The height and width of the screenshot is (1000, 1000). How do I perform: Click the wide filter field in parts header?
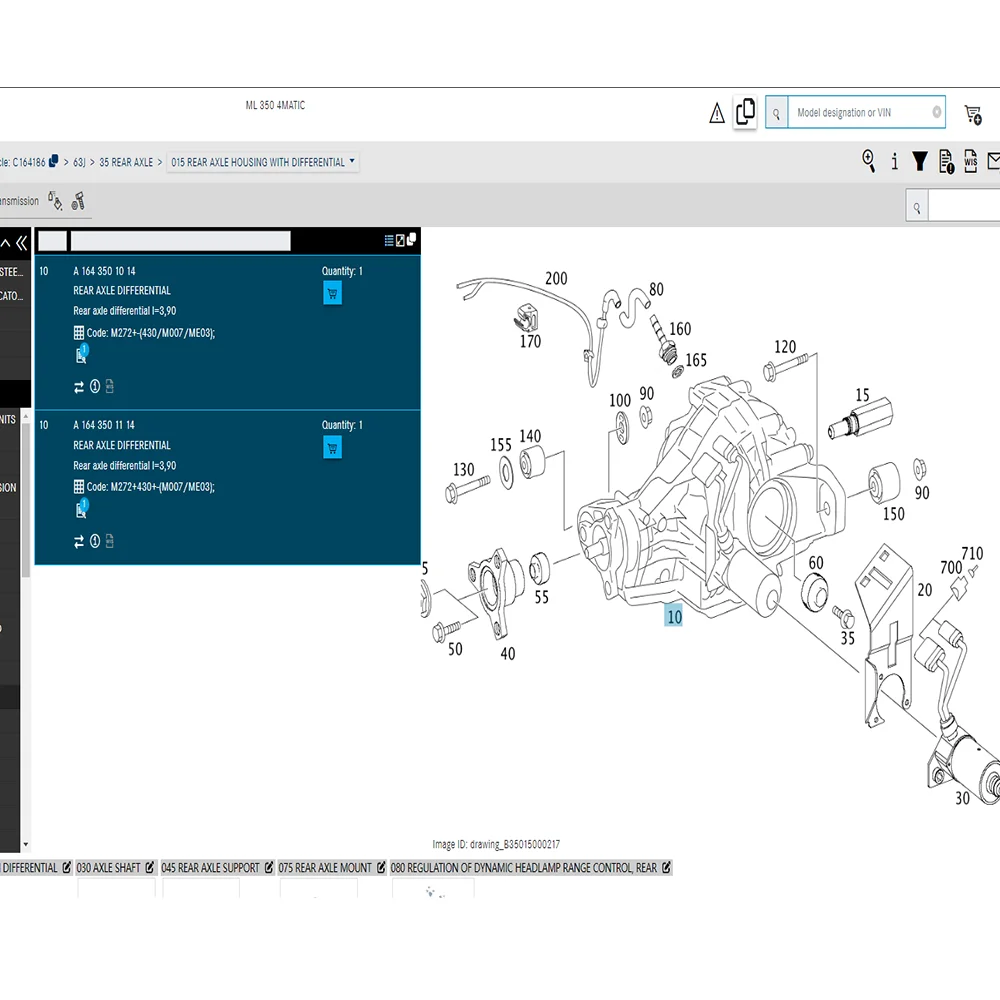click(180, 241)
